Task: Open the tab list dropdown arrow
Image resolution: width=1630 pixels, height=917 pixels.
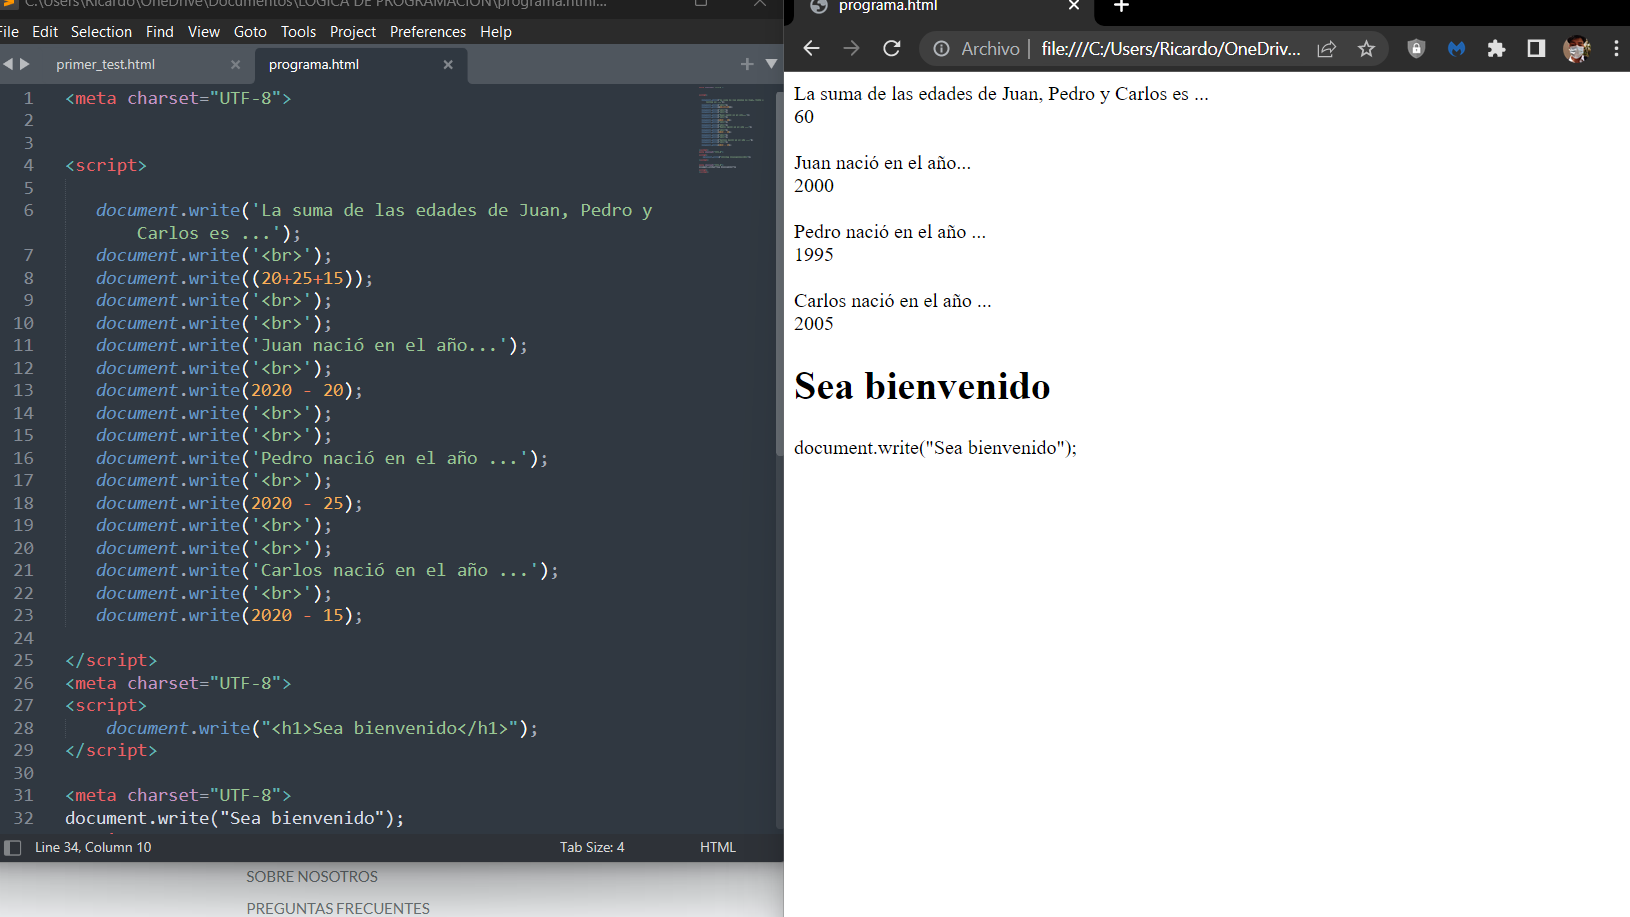Action: click(771, 64)
